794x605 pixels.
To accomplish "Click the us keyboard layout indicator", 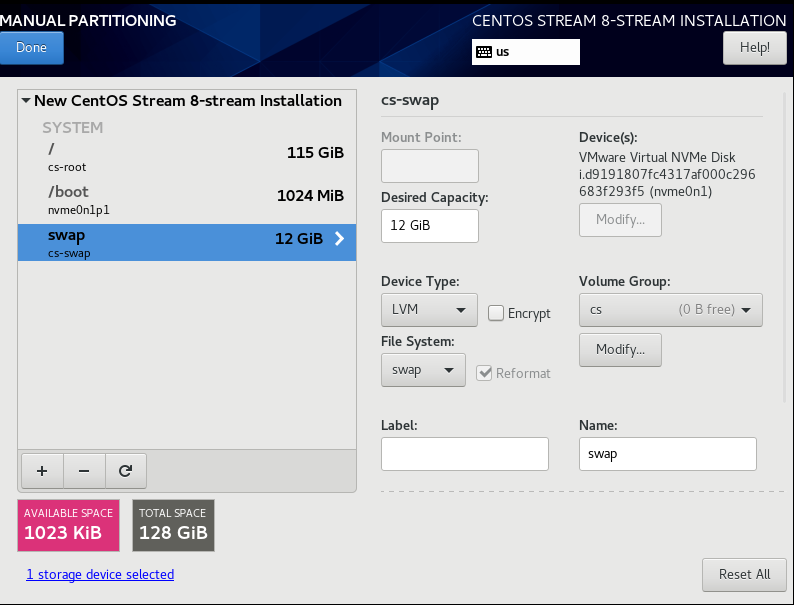I will pyautogui.click(x=526, y=52).
